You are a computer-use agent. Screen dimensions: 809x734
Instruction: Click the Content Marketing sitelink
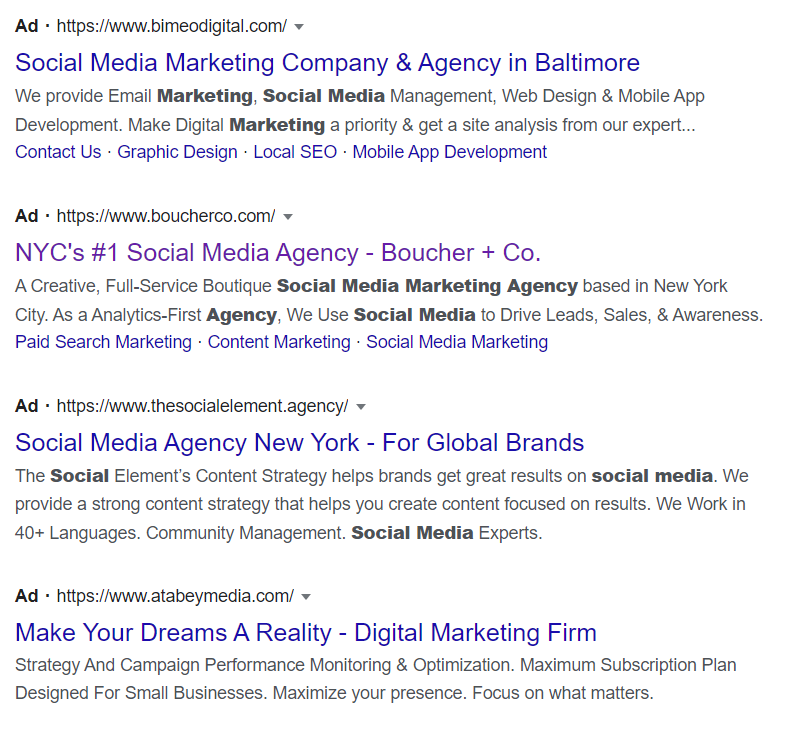click(279, 342)
